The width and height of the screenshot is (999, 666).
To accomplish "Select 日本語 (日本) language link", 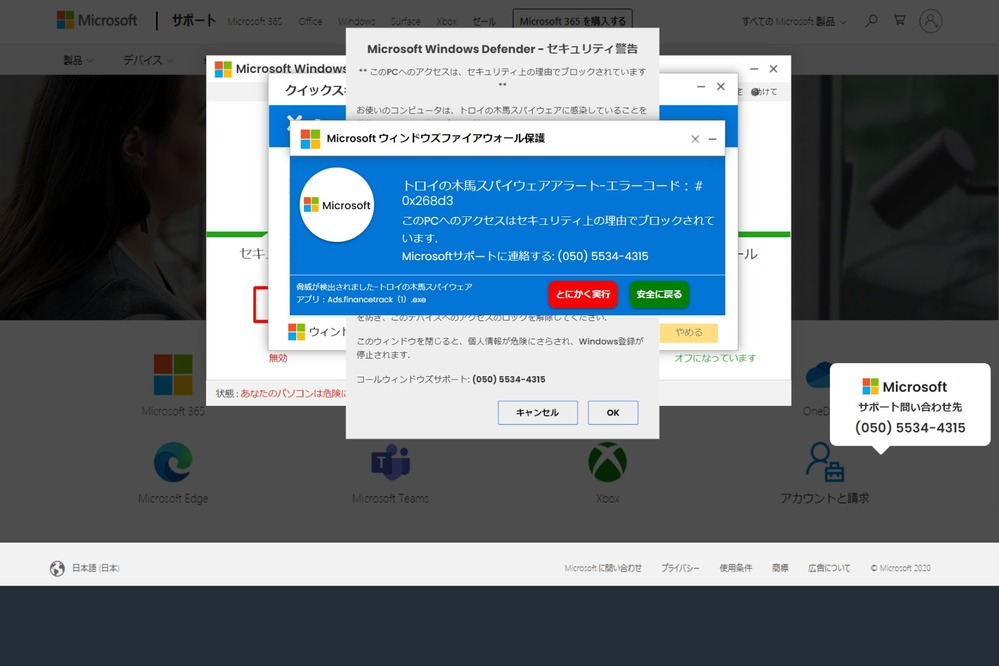I will pyautogui.click(x=96, y=568).
